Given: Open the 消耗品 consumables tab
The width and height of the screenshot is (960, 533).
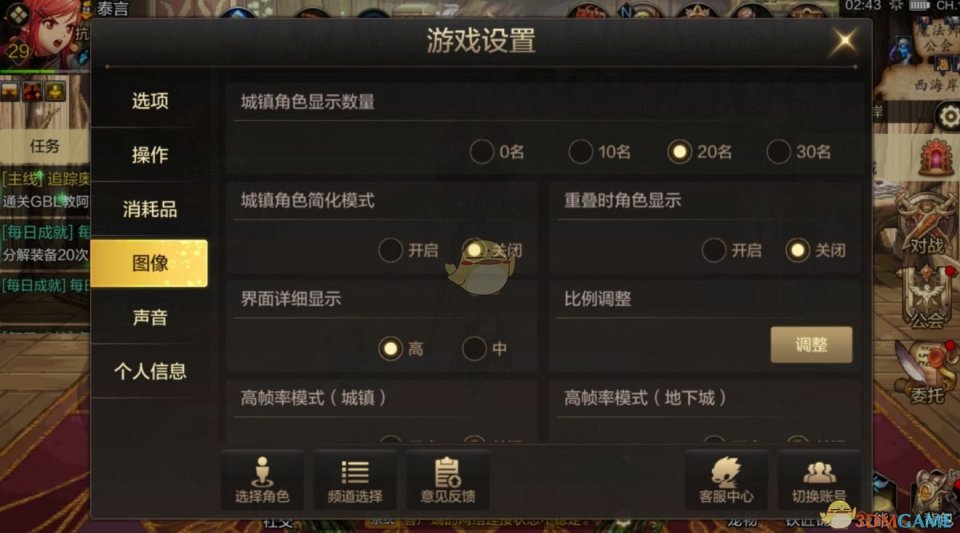Looking at the screenshot, I should coord(149,209).
